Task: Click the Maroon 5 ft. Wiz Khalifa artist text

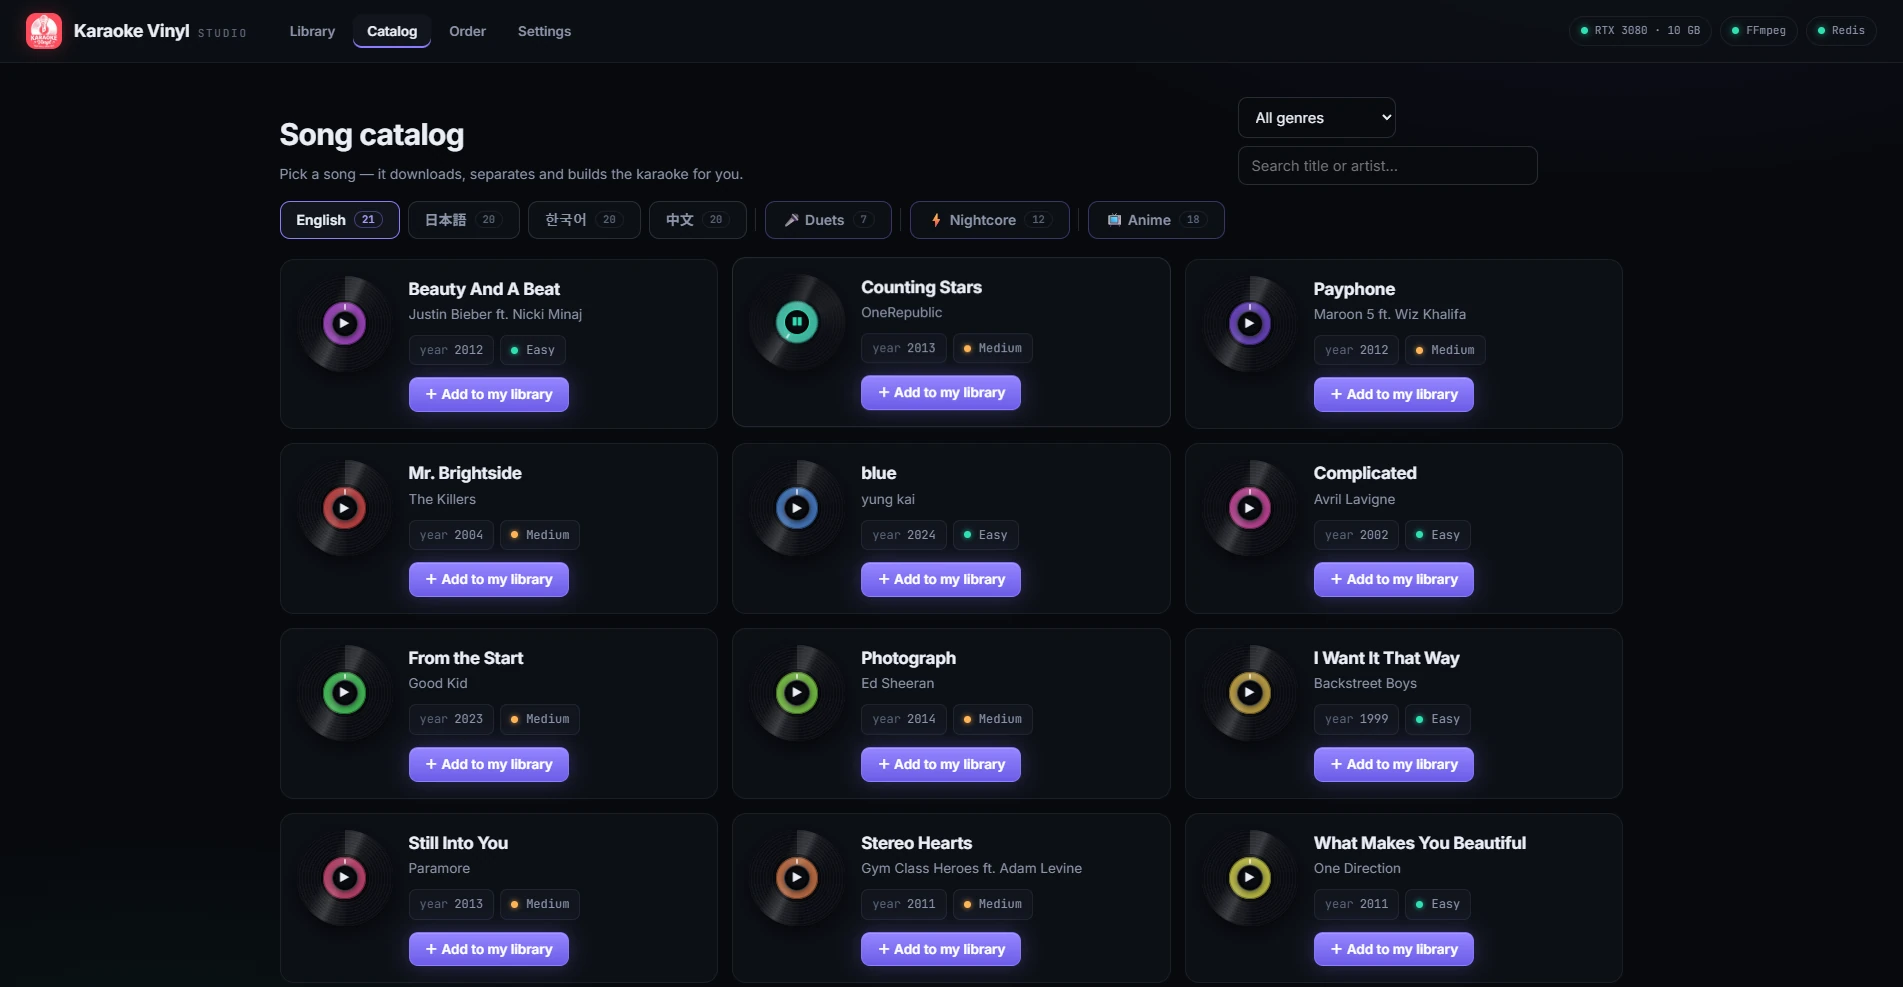Action: click(1390, 314)
